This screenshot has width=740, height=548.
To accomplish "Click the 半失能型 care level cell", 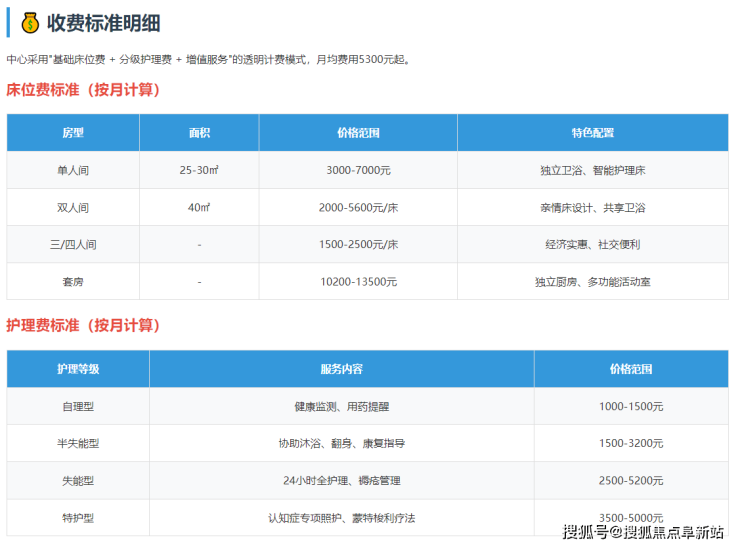I will click(78, 443).
